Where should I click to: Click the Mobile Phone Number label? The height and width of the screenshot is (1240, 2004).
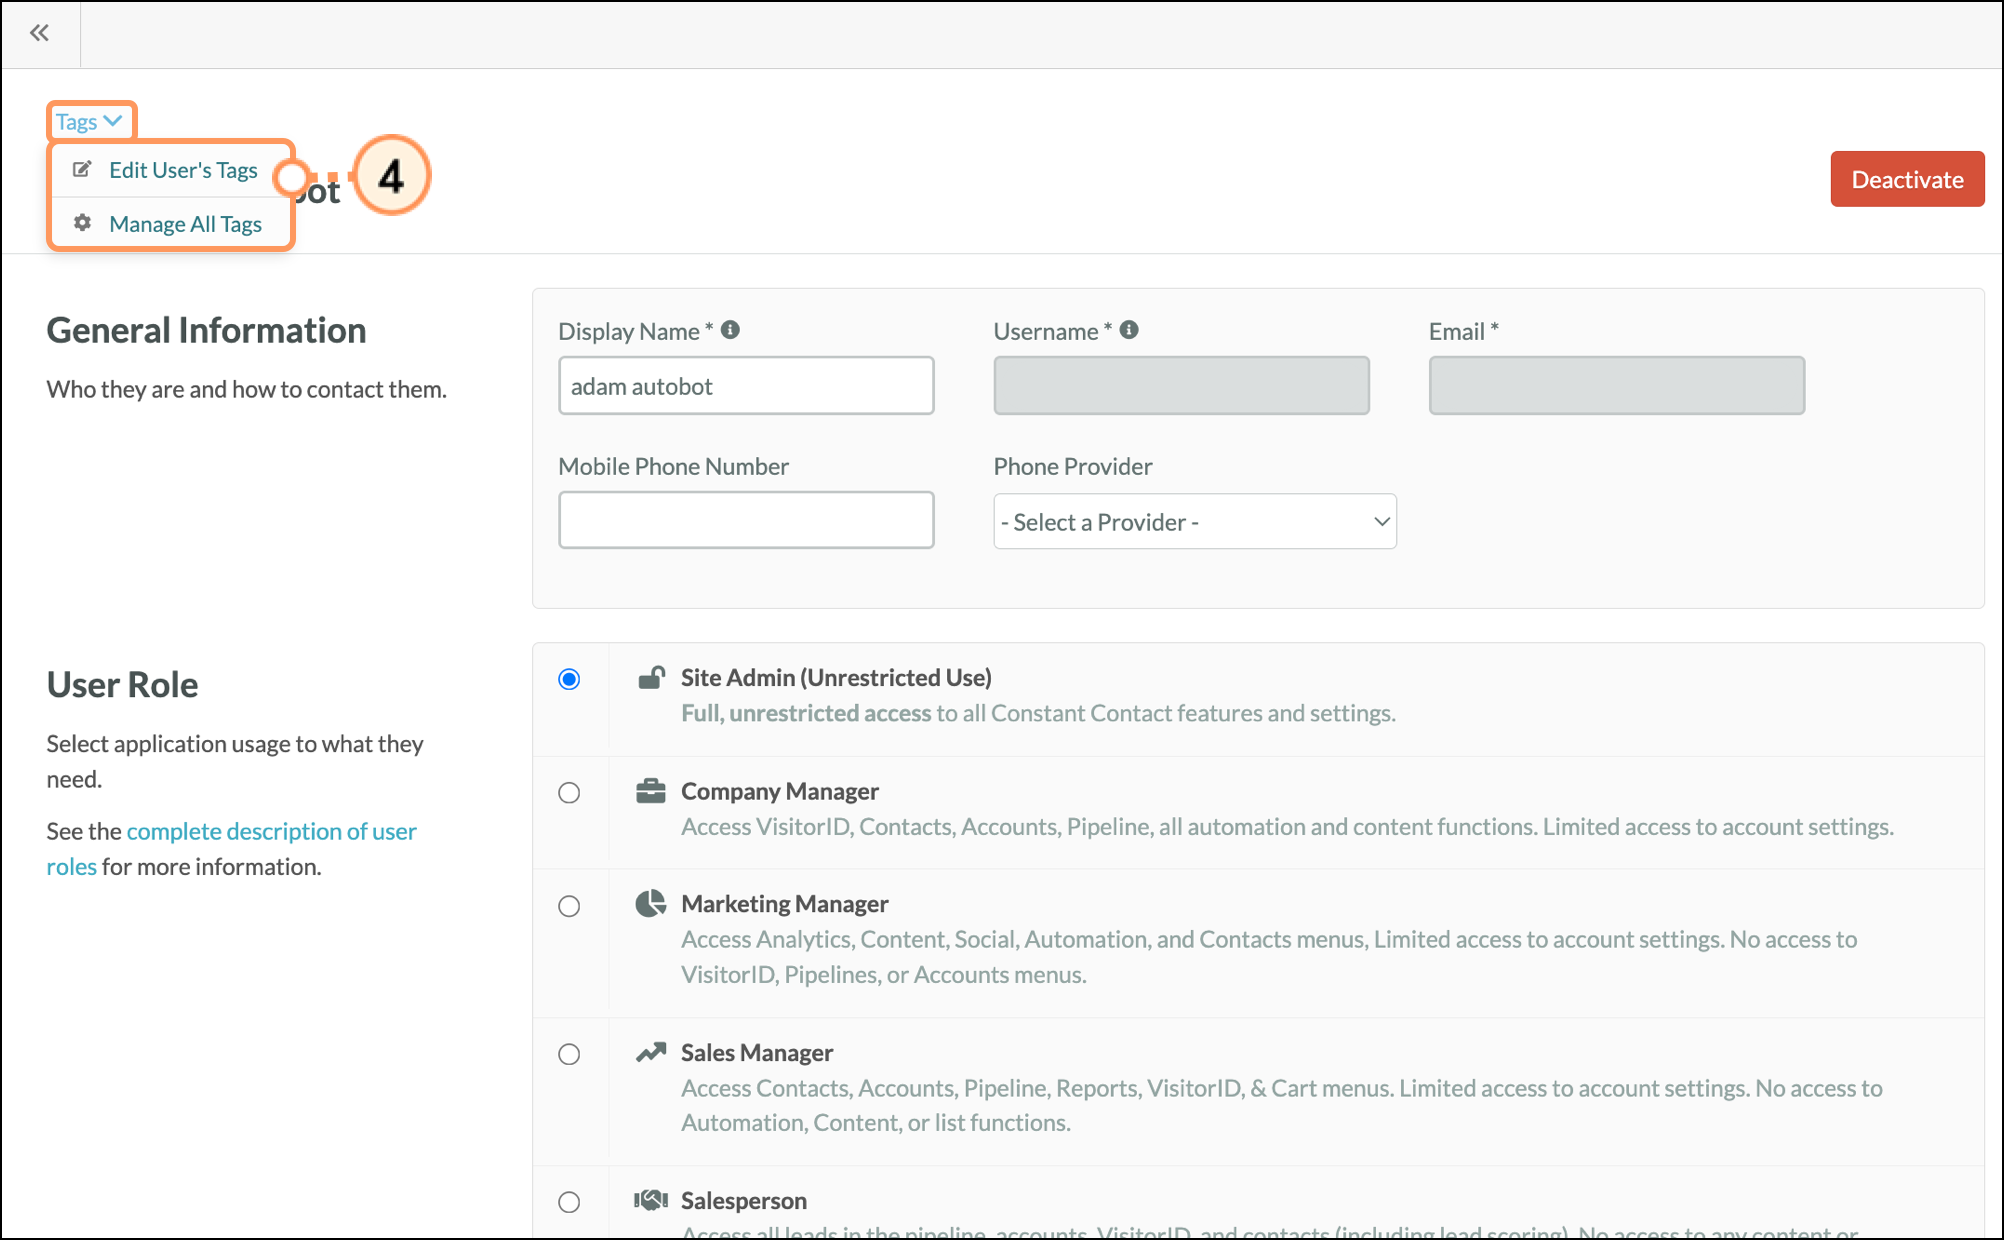pos(673,466)
